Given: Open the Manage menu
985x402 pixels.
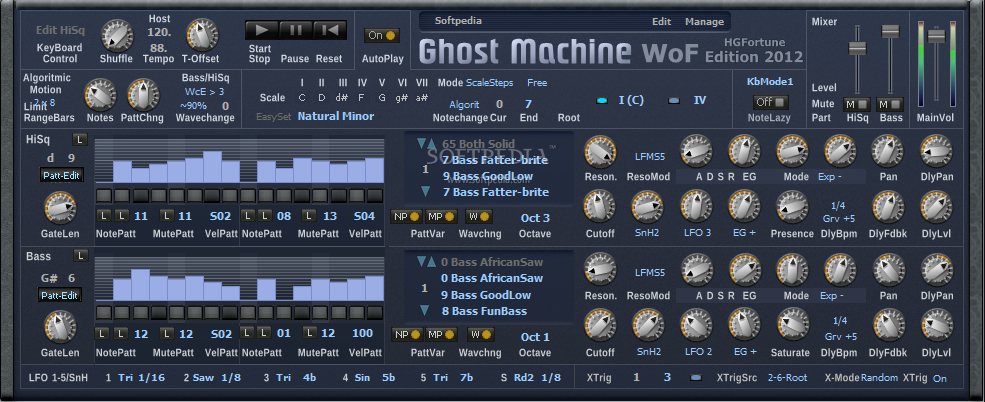Looking at the screenshot, I should (x=704, y=21).
